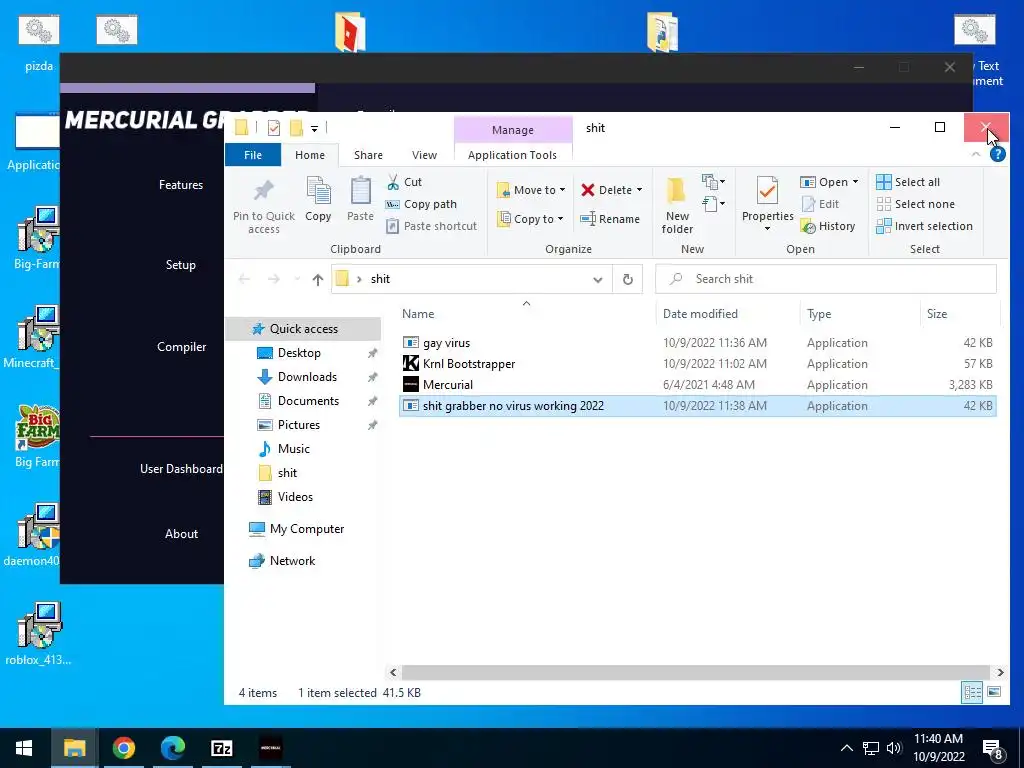Select the gay virus file
Viewport: 1024px width, 768px height.
(697, 343)
